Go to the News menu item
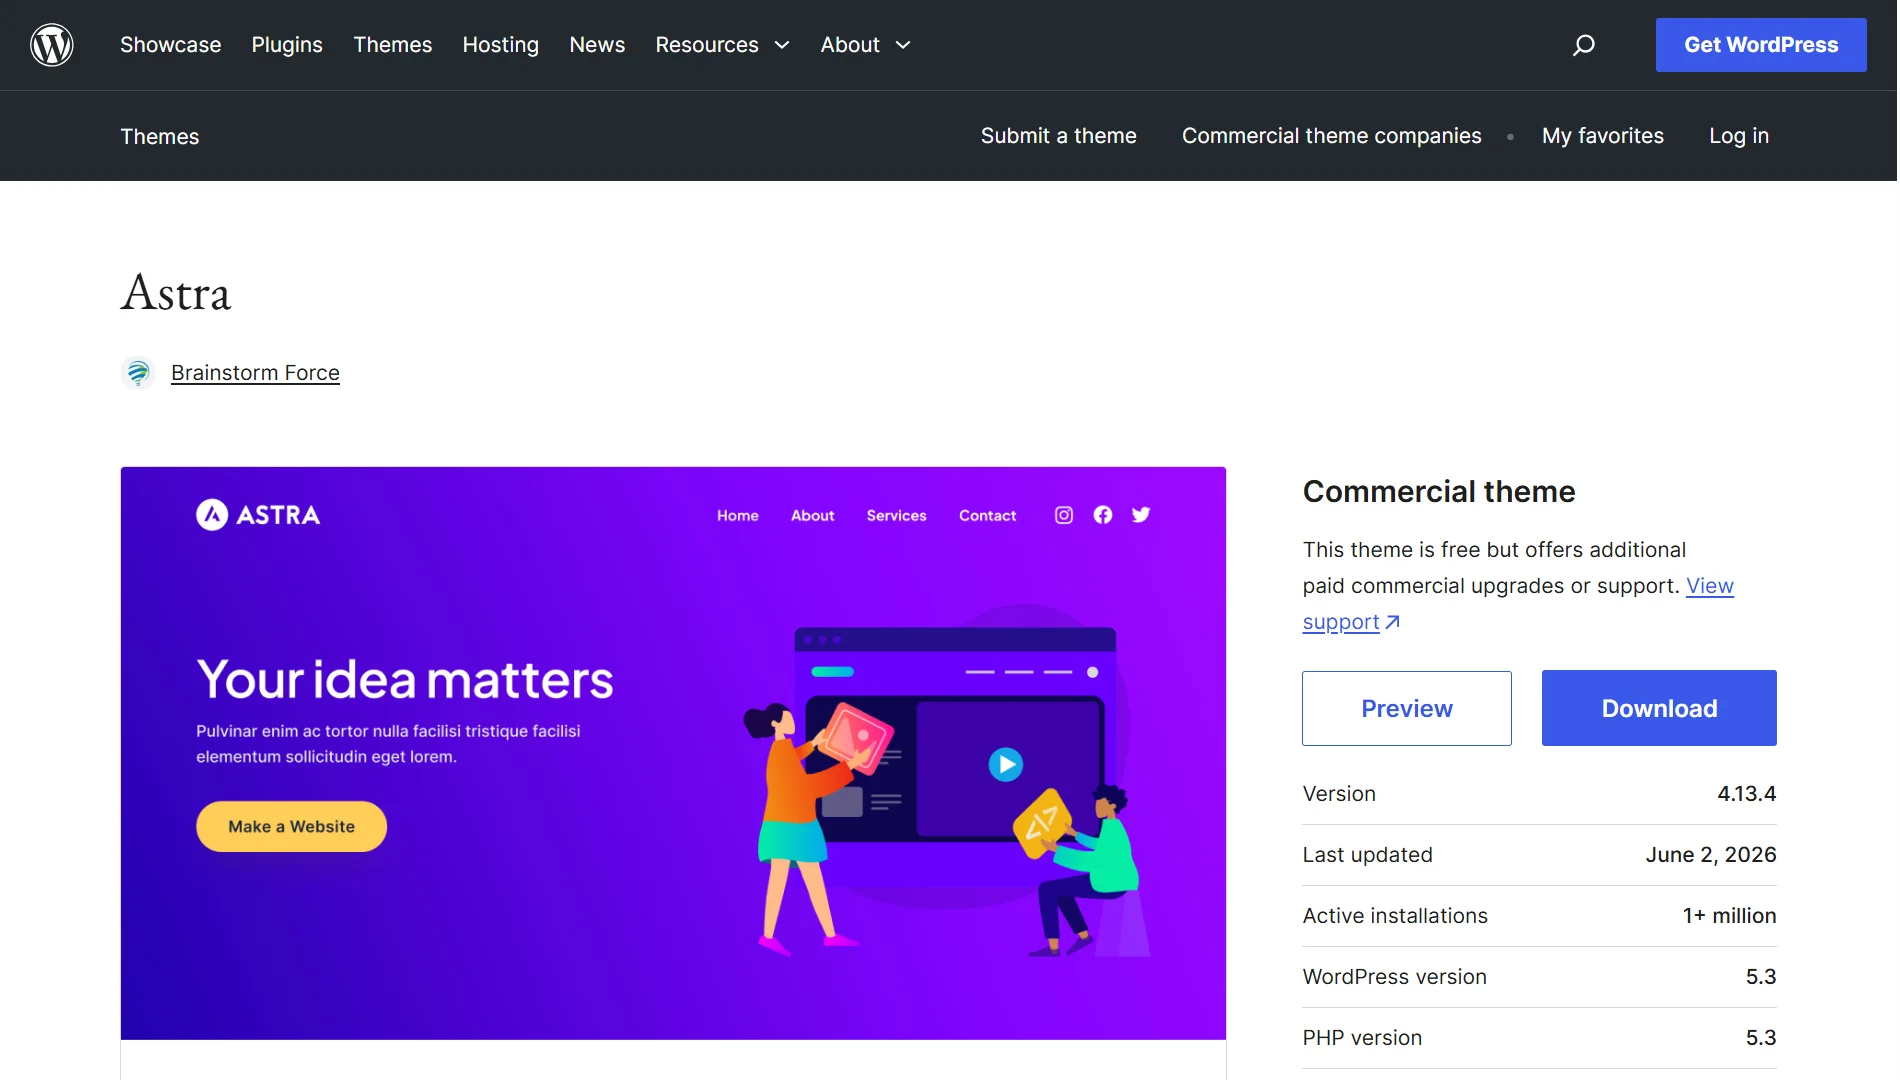This screenshot has width=1900, height=1080. (x=597, y=45)
